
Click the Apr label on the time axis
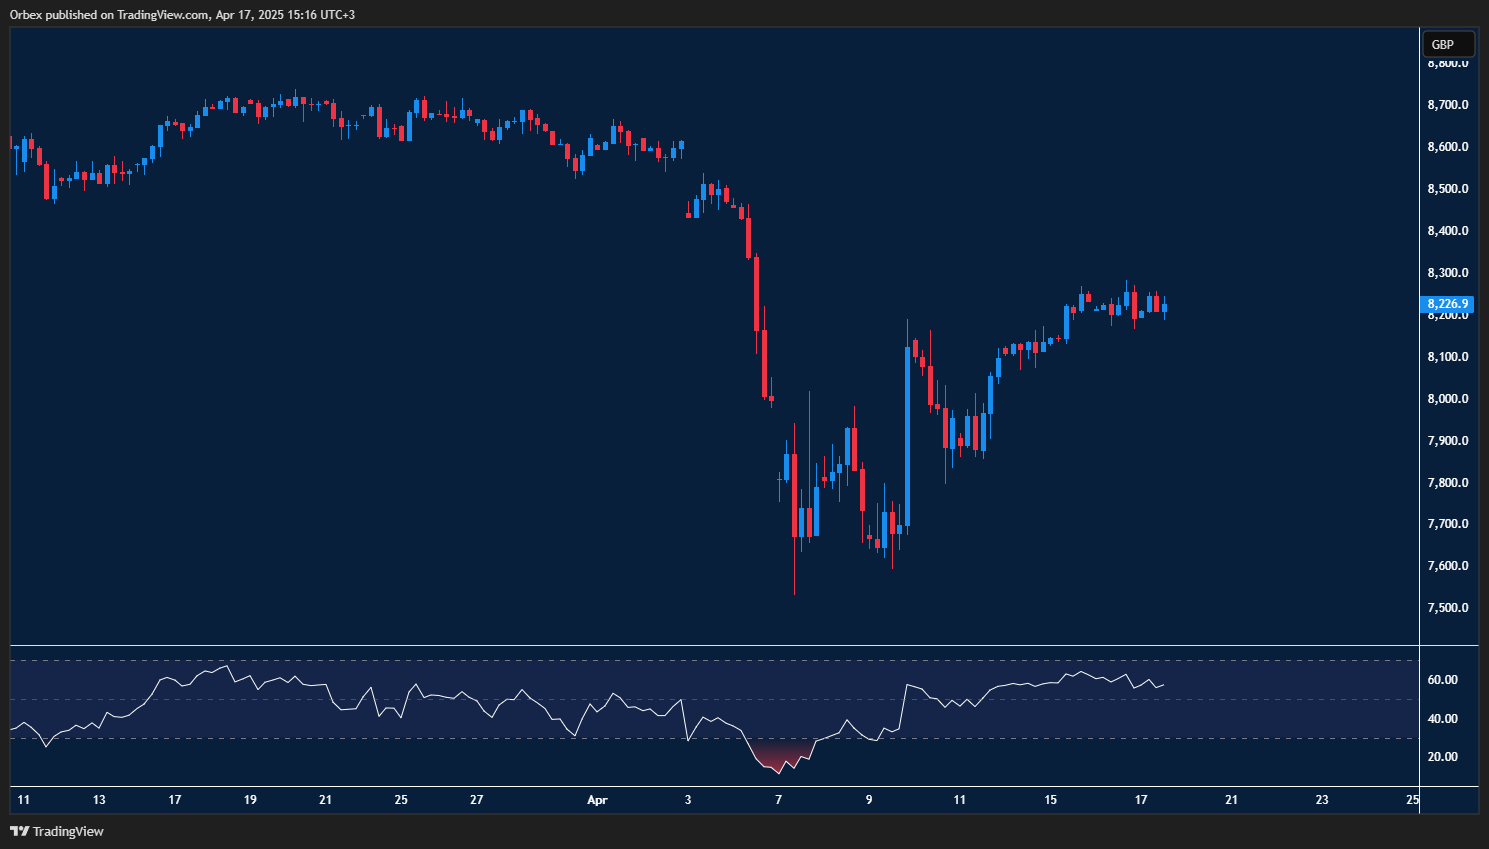coord(598,800)
